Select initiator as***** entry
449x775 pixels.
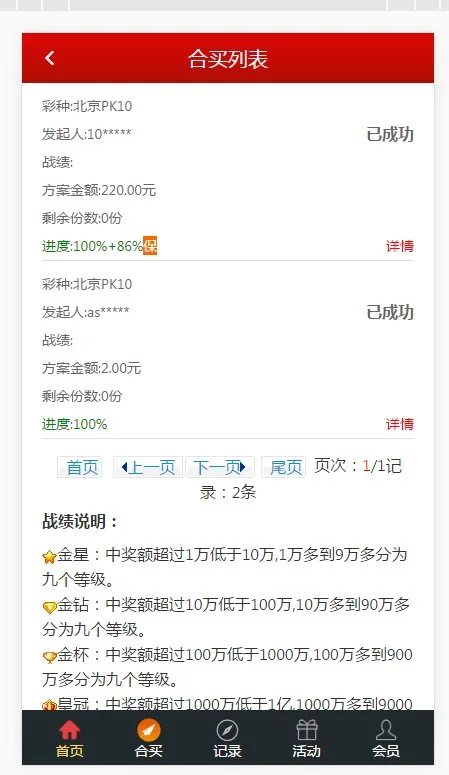[86, 312]
